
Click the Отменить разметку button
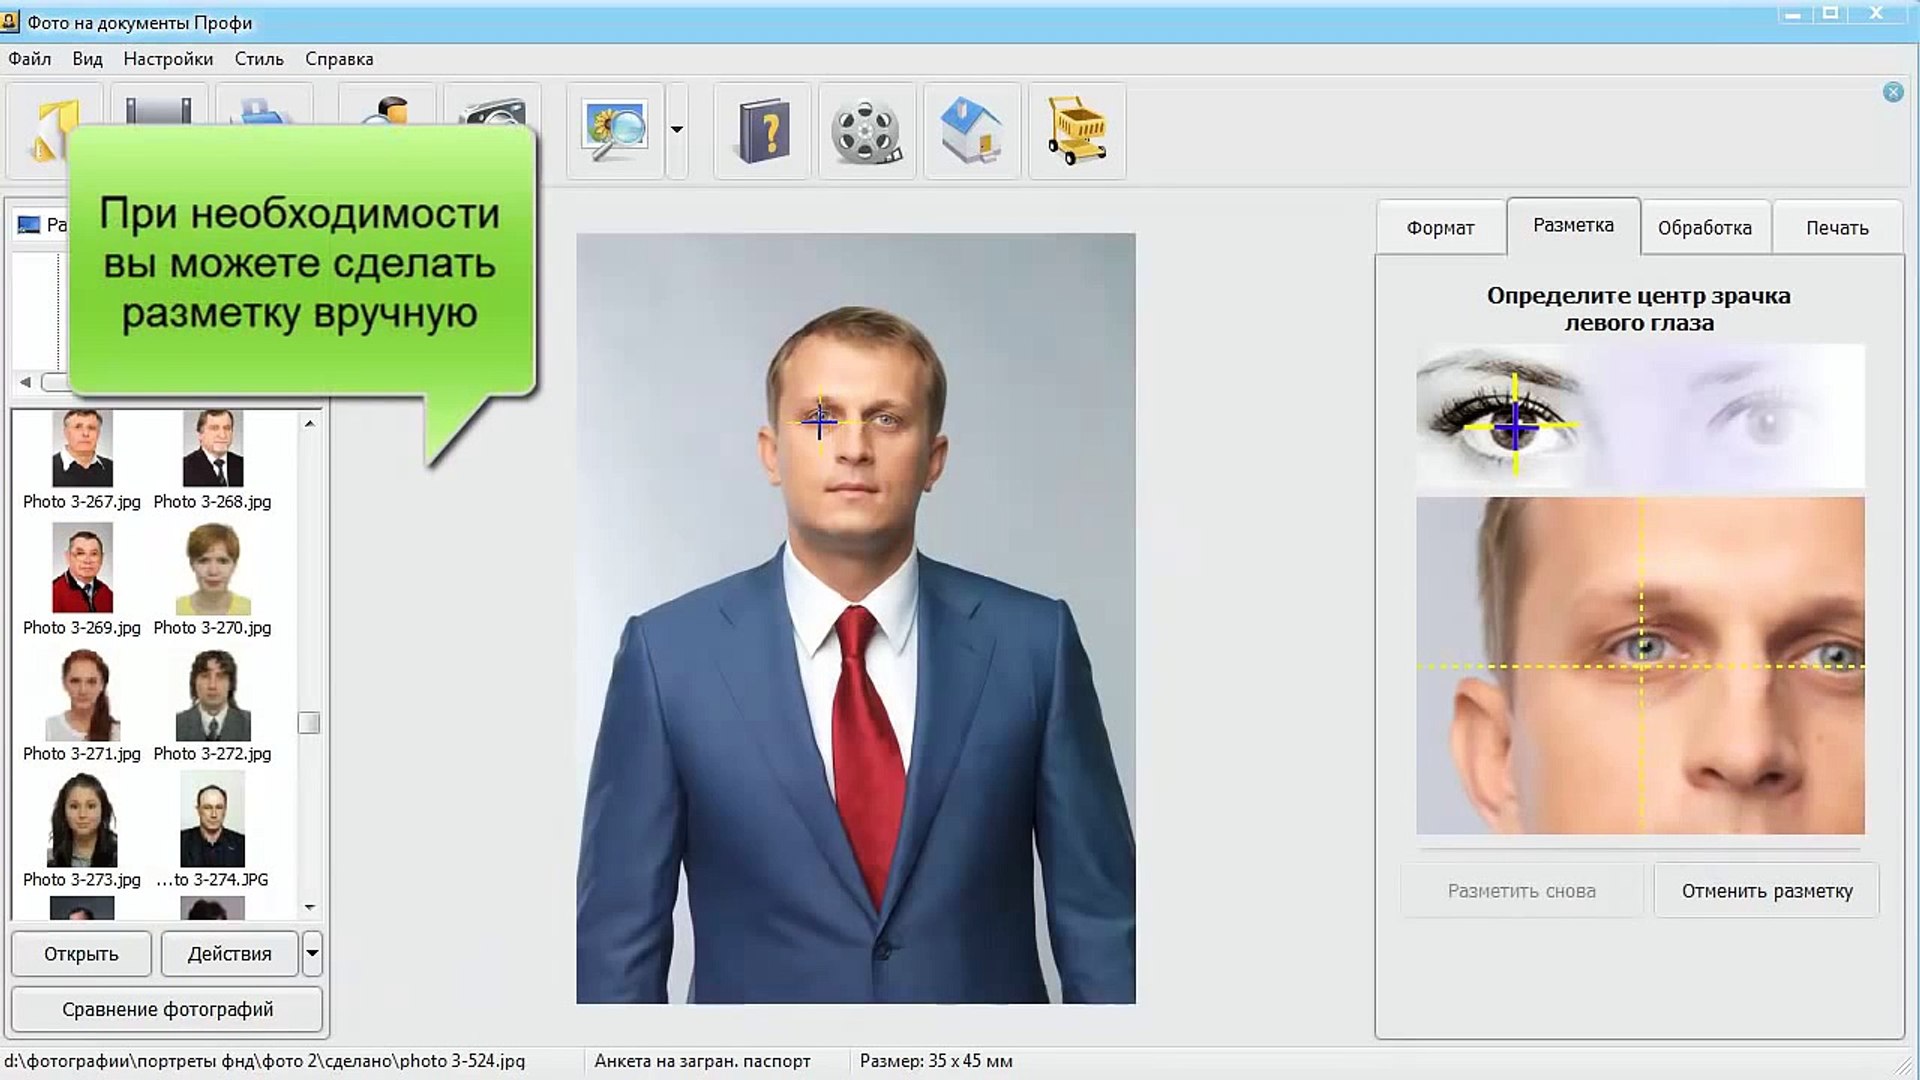point(1766,891)
